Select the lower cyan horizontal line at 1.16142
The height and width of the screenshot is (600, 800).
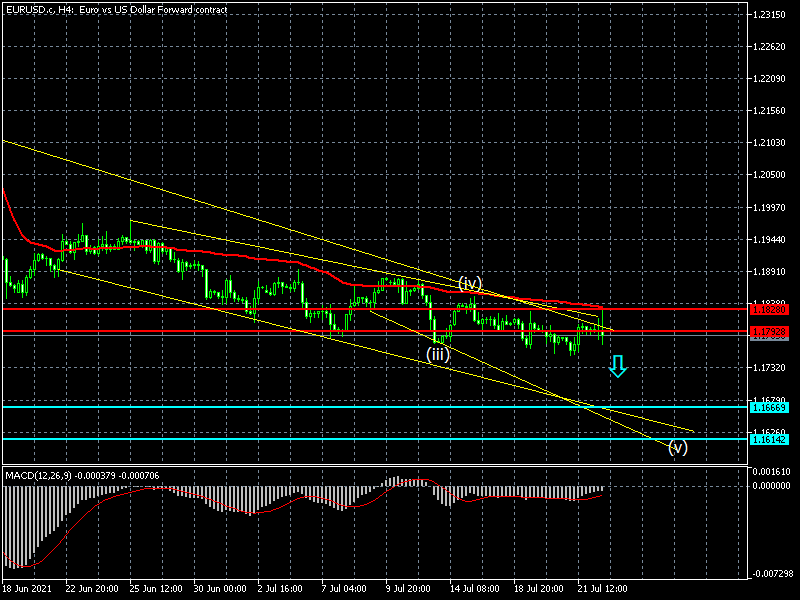pyautogui.click(x=300, y=439)
